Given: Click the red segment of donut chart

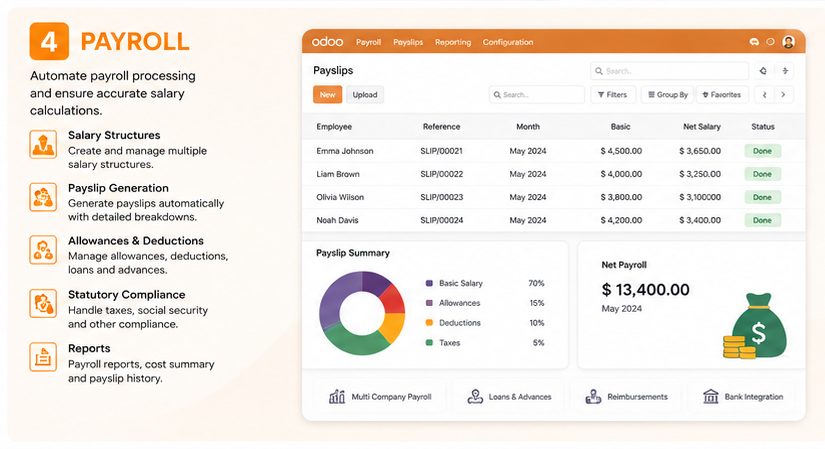Looking at the screenshot, I should pyautogui.click(x=392, y=301).
